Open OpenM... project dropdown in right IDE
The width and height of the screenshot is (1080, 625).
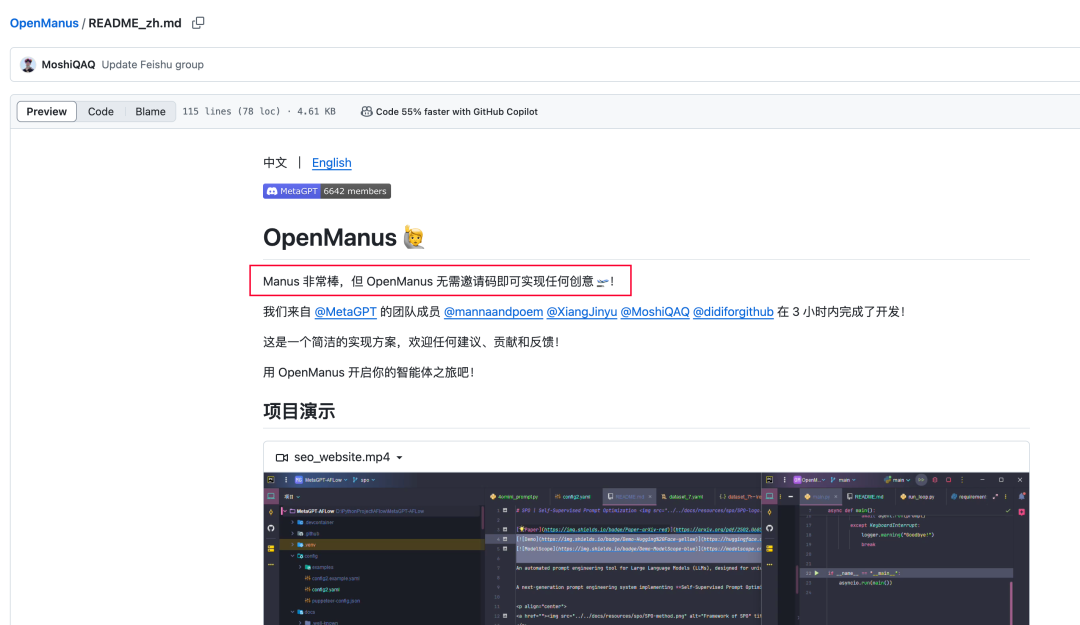[809, 480]
